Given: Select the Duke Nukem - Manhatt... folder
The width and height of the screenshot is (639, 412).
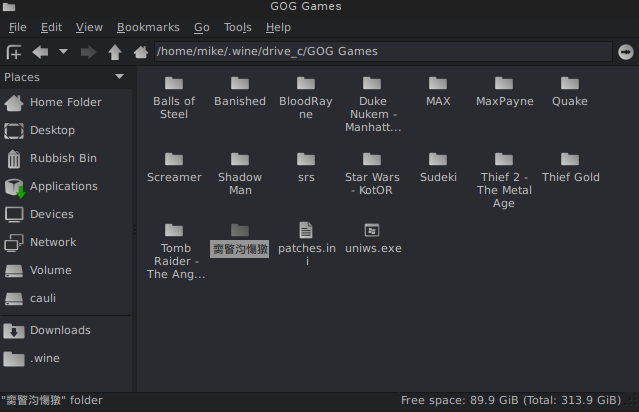Looking at the screenshot, I should [372, 104].
